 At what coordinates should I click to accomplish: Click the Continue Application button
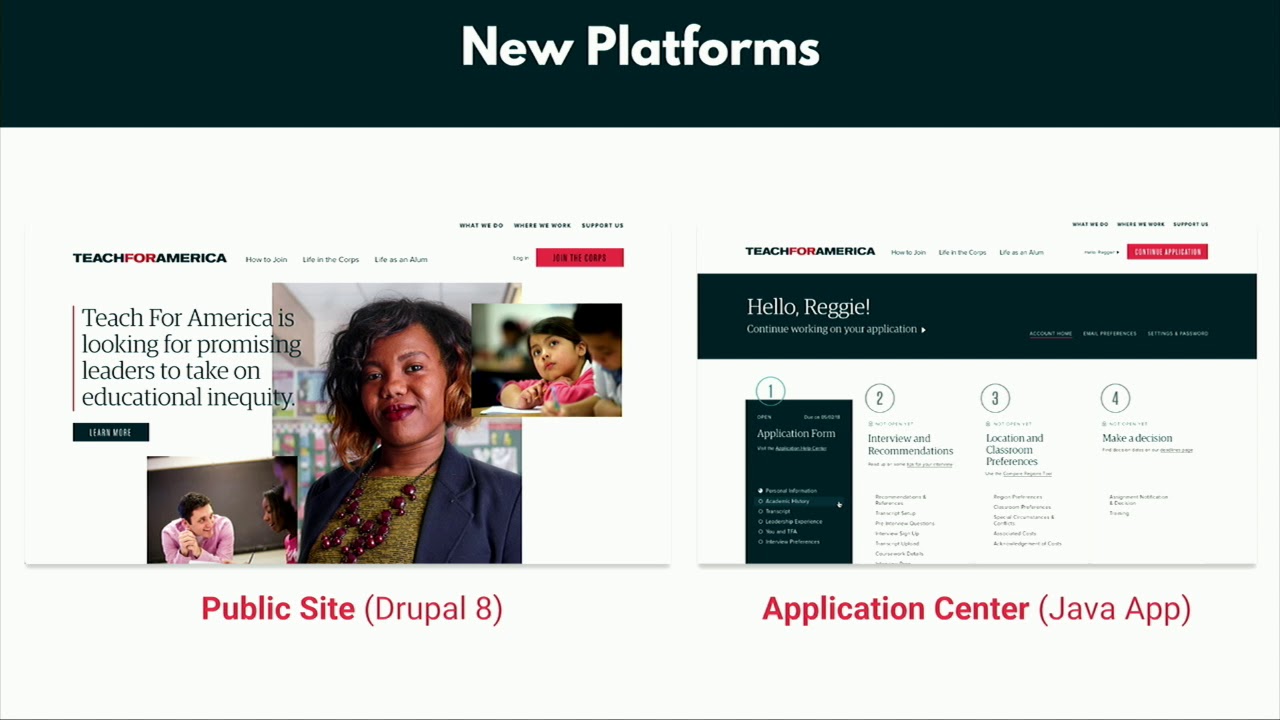(1167, 252)
